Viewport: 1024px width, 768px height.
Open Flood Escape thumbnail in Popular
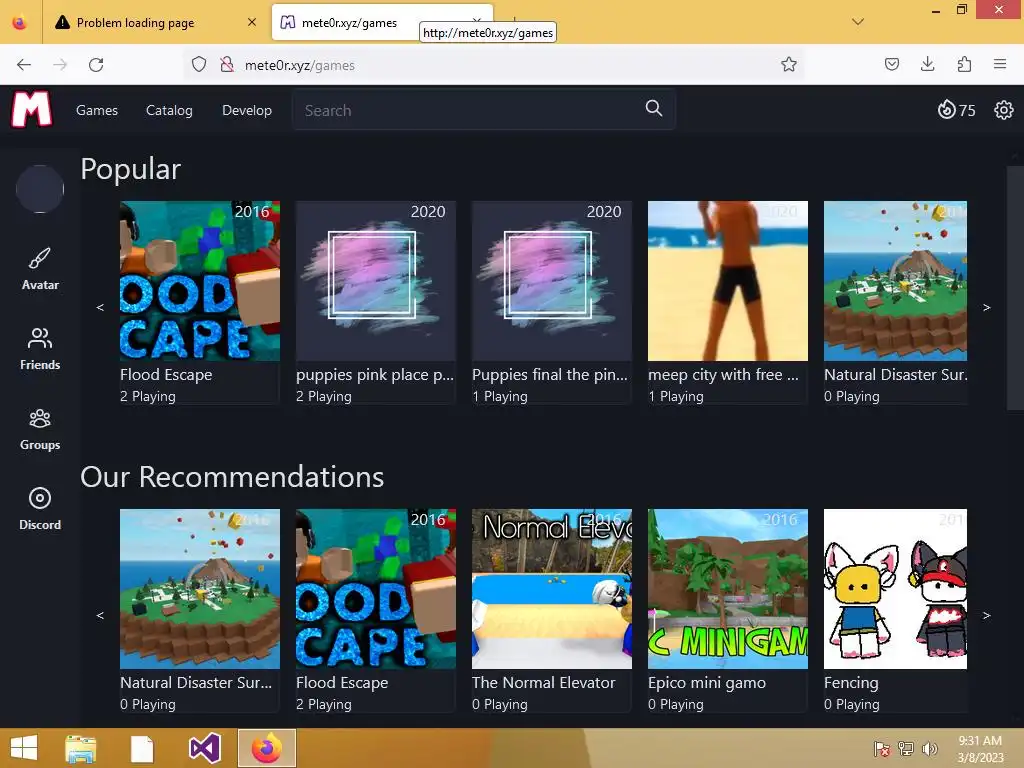[200, 281]
